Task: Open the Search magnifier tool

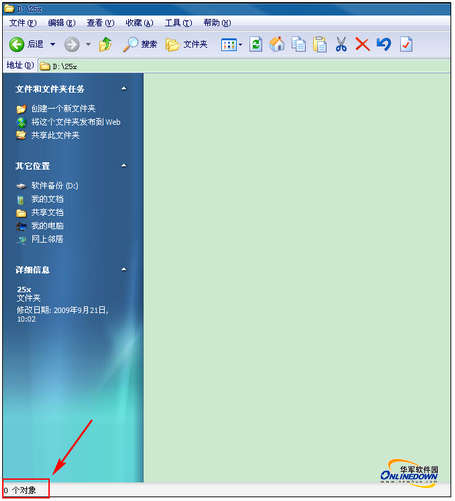Action: coord(139,44)
